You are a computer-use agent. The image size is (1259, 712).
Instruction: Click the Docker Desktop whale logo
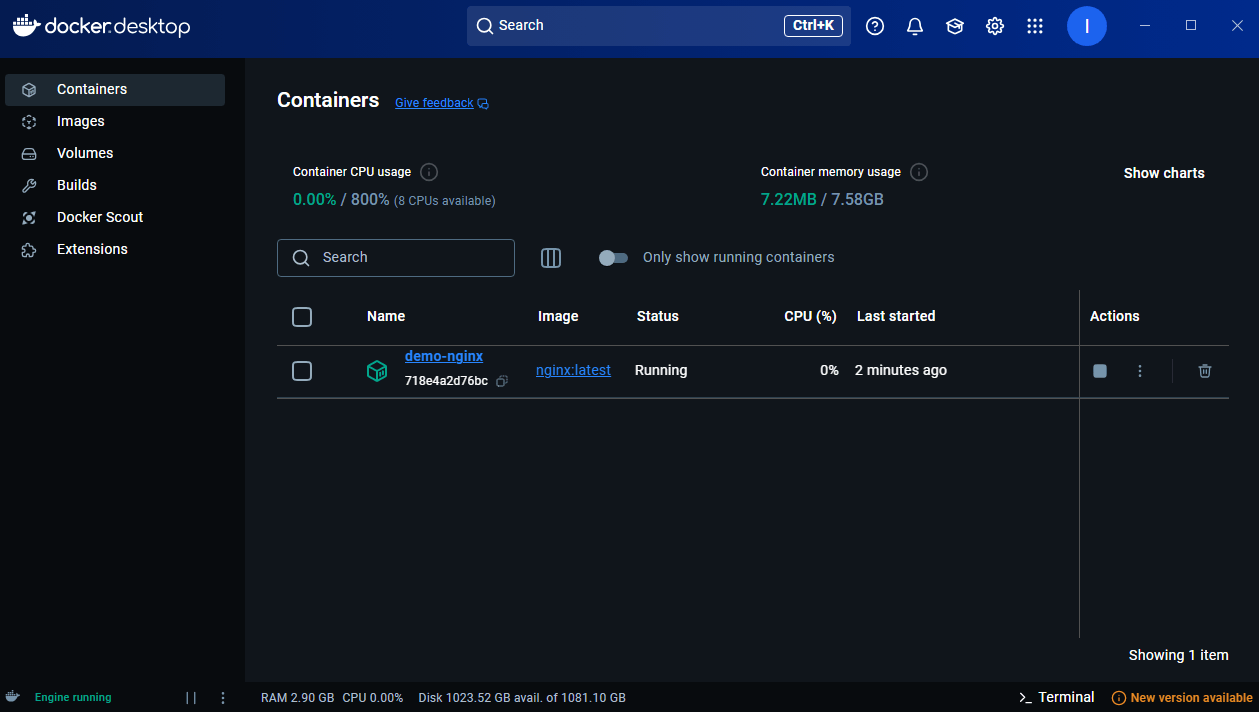26,26
